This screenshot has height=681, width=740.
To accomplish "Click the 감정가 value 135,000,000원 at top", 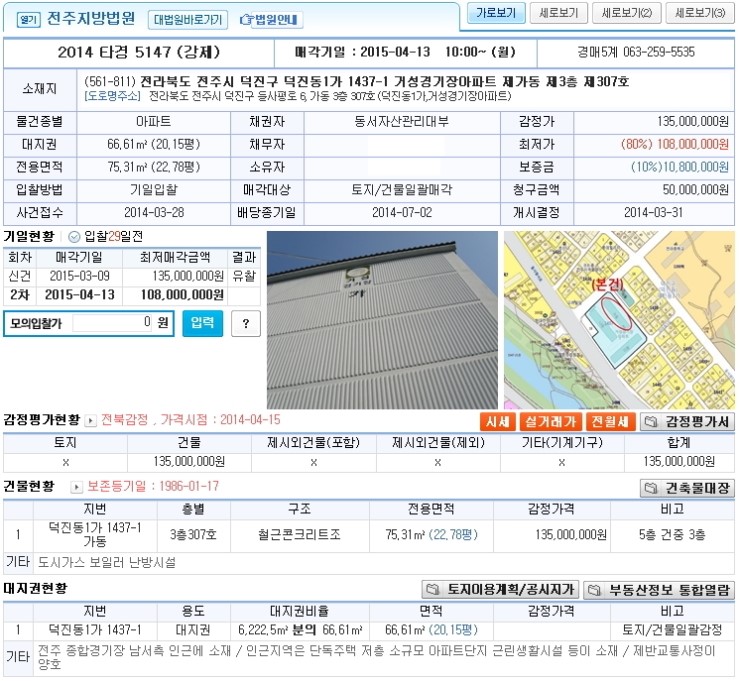I will 693,122.
